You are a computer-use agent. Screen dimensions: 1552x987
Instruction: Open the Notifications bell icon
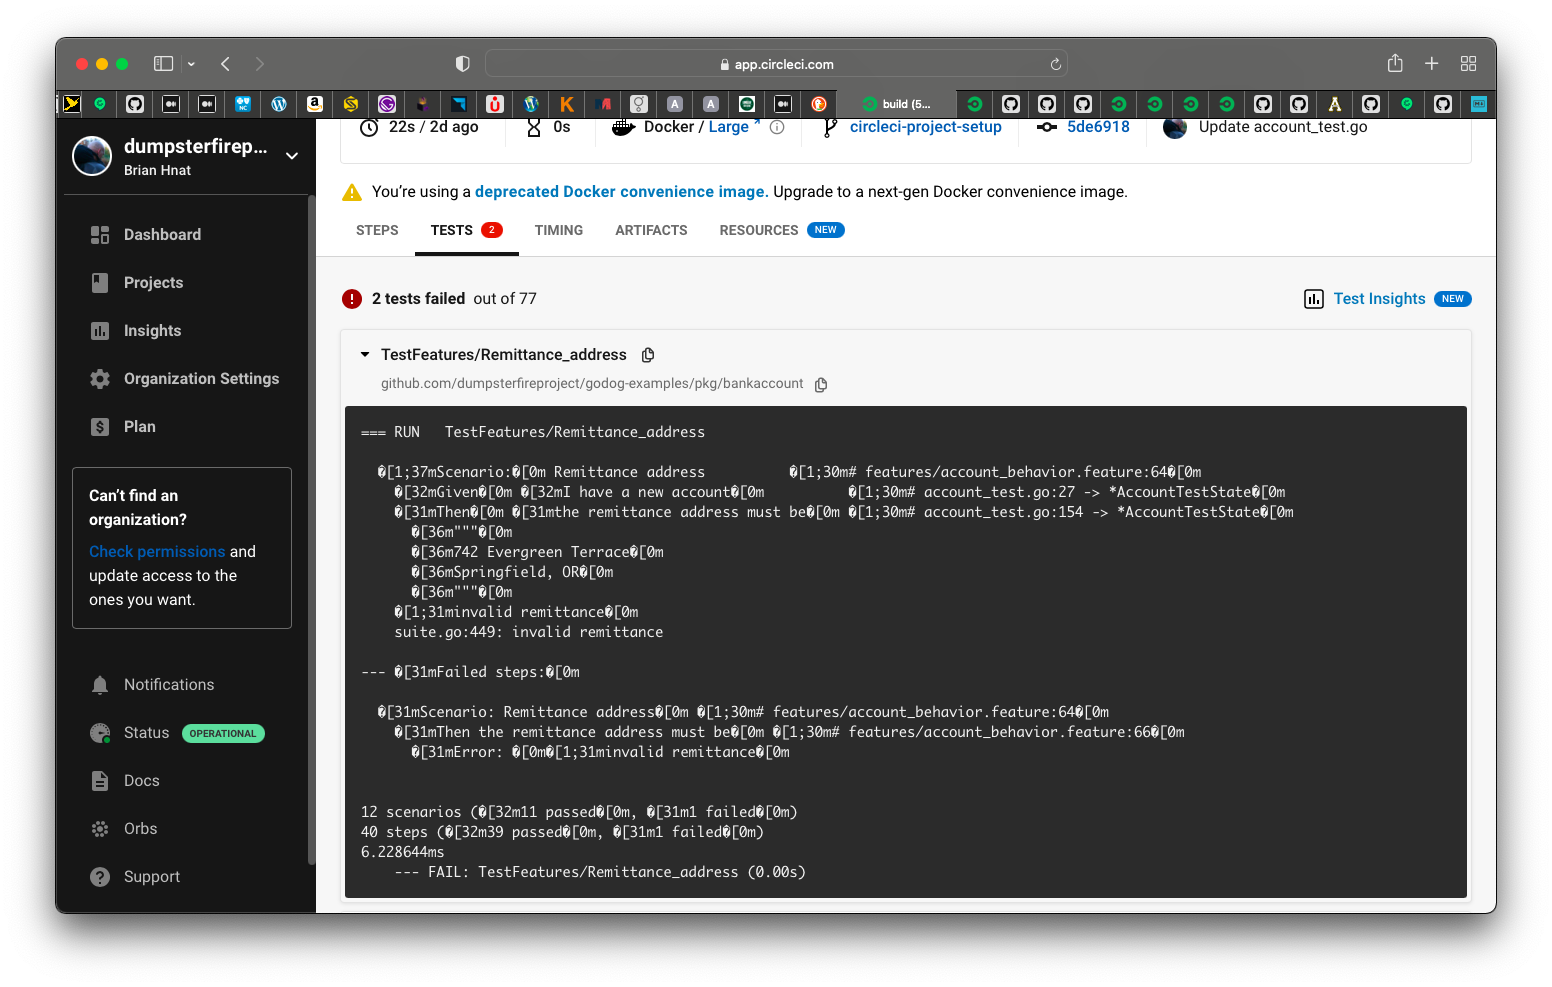coord(100,685)
